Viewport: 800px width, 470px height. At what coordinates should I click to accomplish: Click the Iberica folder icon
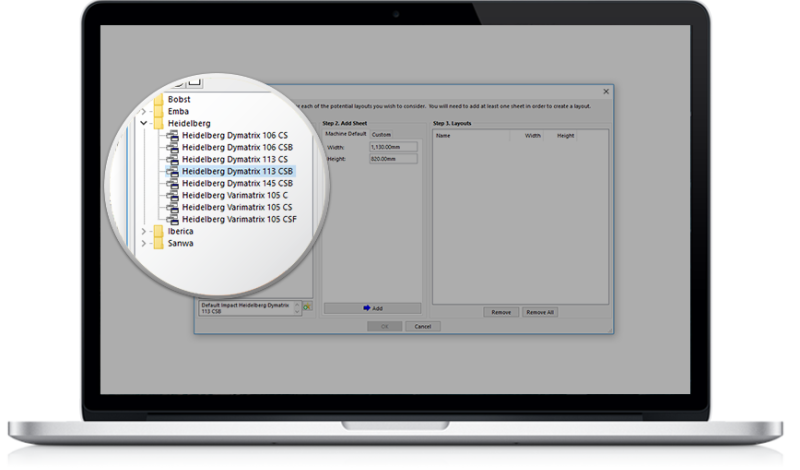159,231
